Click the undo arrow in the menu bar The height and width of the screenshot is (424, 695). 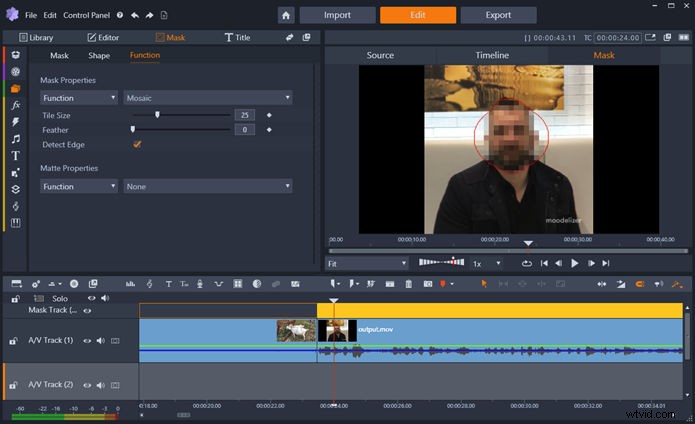tap(135, 16)
